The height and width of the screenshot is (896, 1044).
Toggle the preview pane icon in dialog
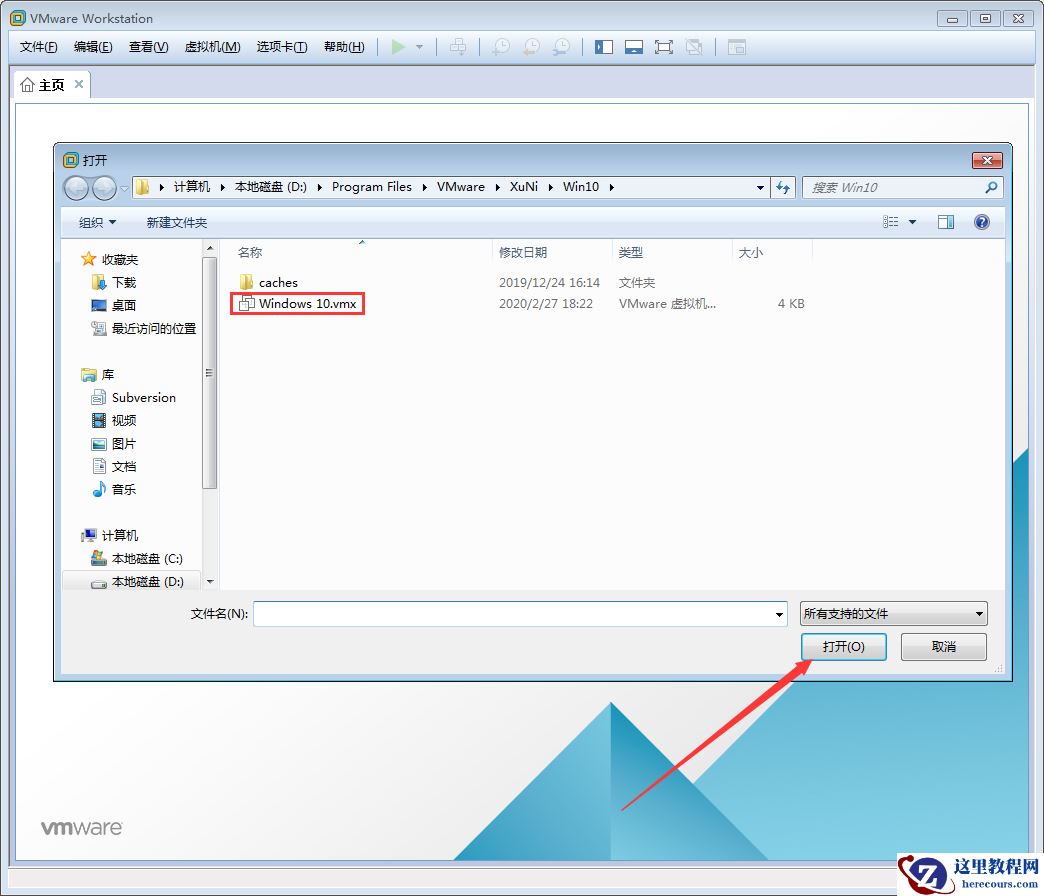(946, 221)
